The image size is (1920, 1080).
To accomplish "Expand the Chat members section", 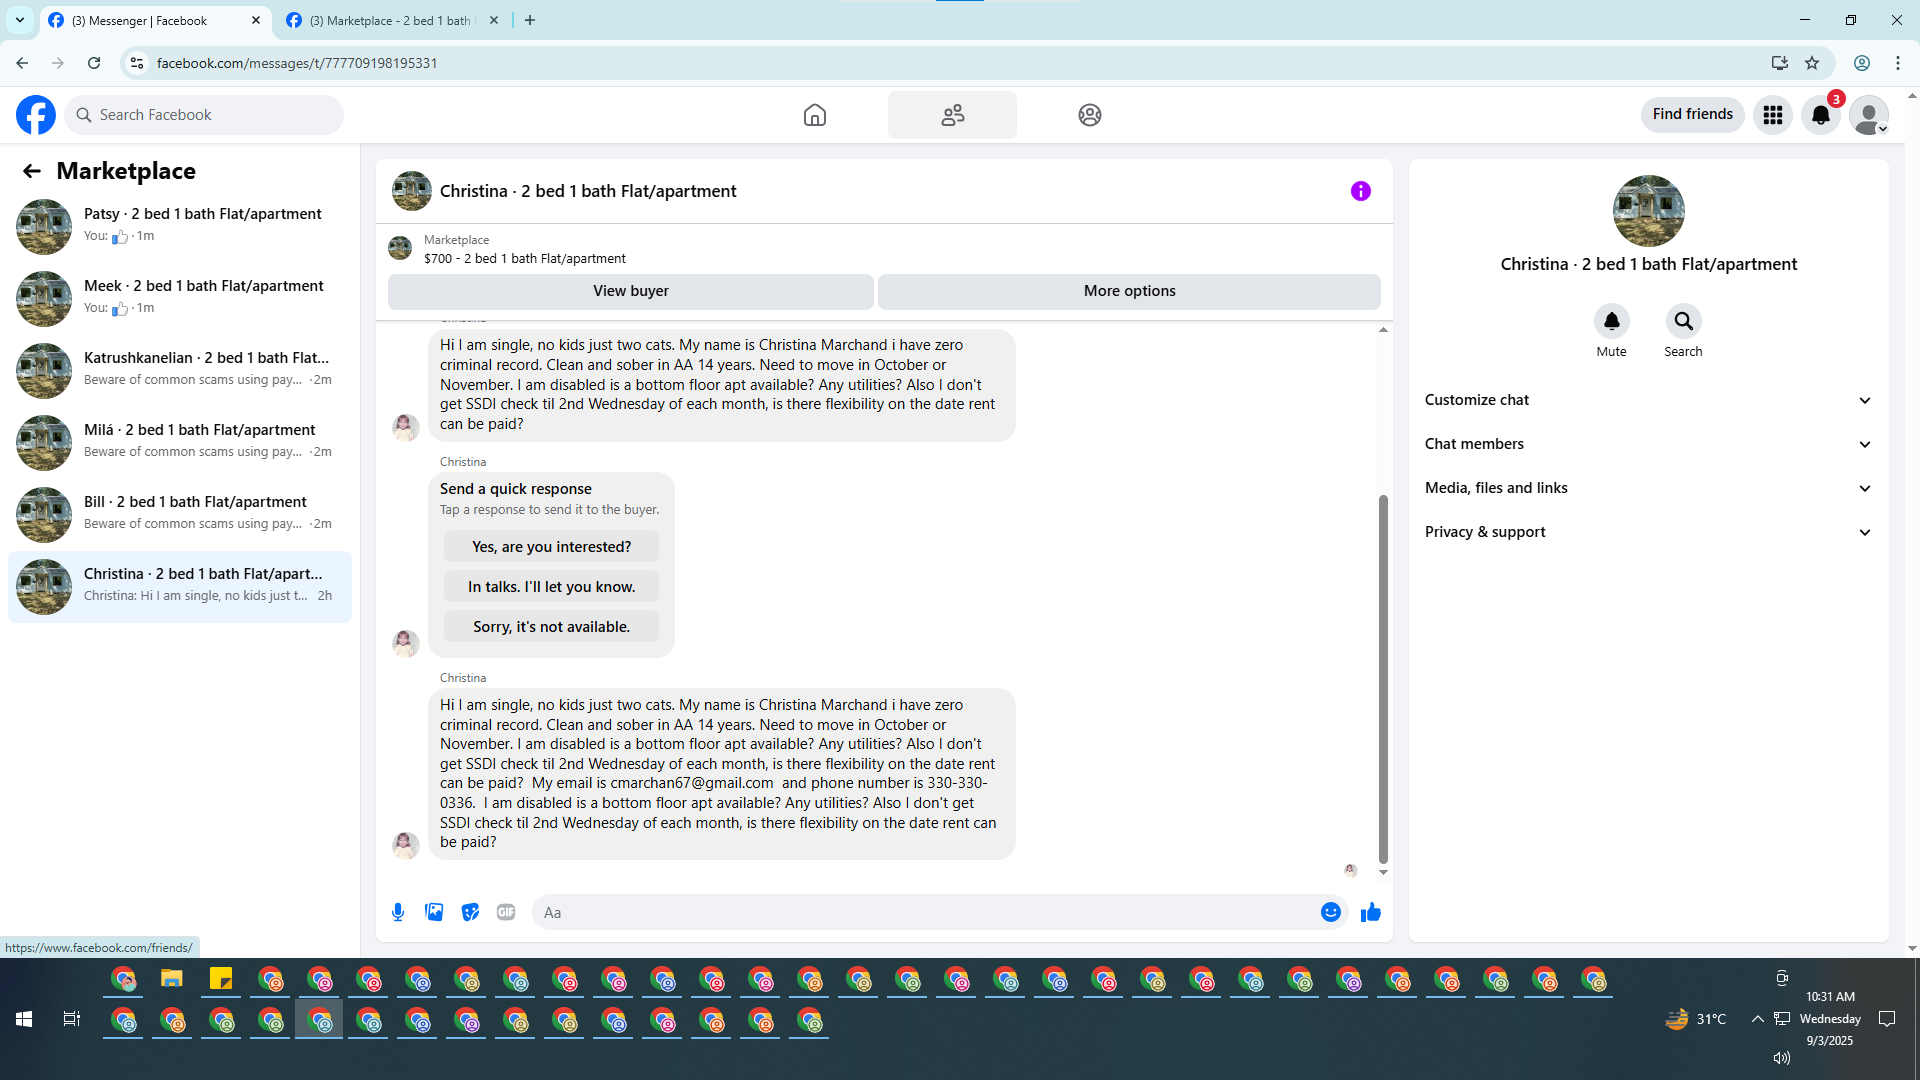I will [1648, 444].
